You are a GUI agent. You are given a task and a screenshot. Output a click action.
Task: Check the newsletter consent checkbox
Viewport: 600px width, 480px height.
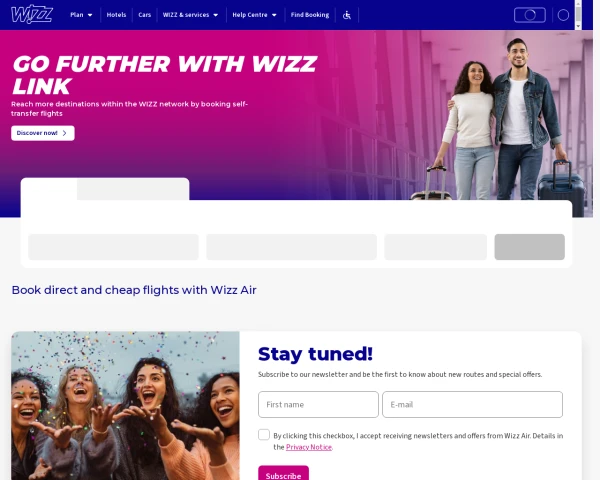click(264, 434)
